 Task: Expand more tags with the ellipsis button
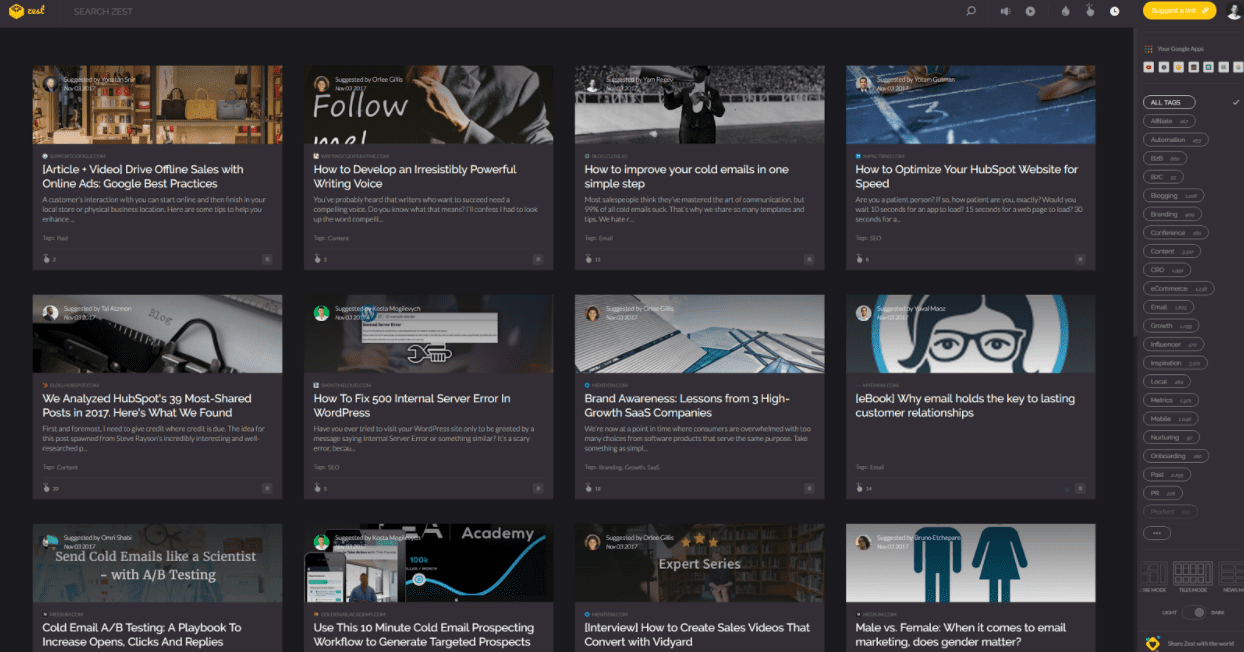pos(1156,533)
